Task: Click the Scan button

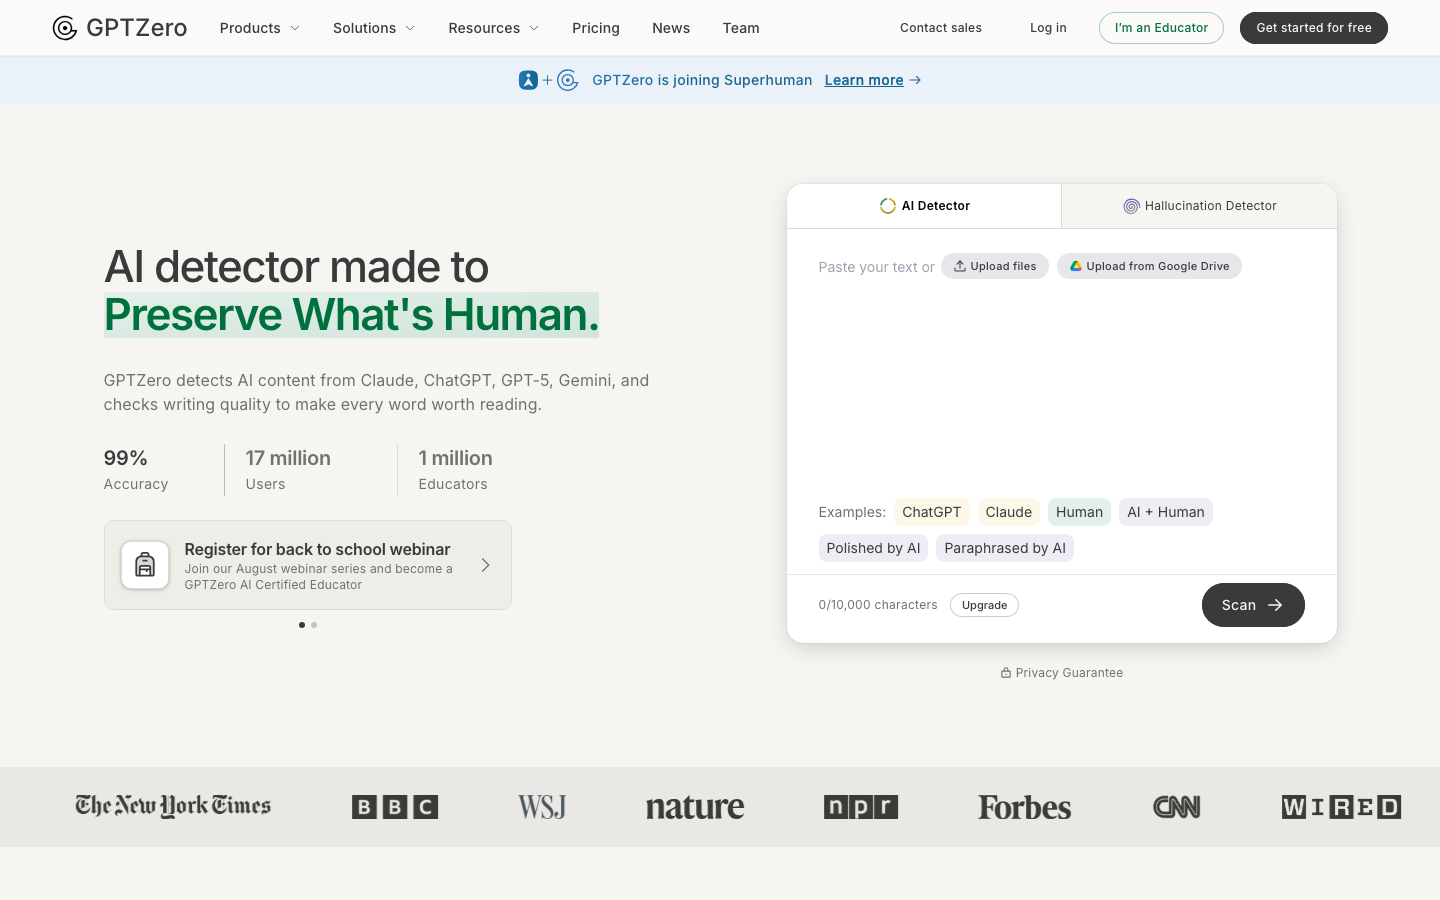Action: click(x=1253, y=605)
